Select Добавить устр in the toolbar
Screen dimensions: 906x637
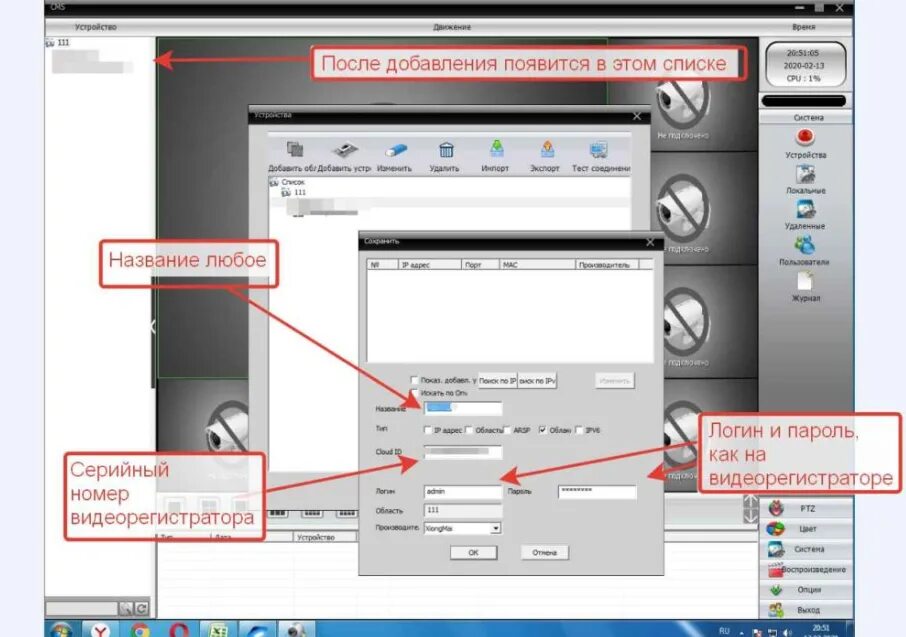coord(345,155)
